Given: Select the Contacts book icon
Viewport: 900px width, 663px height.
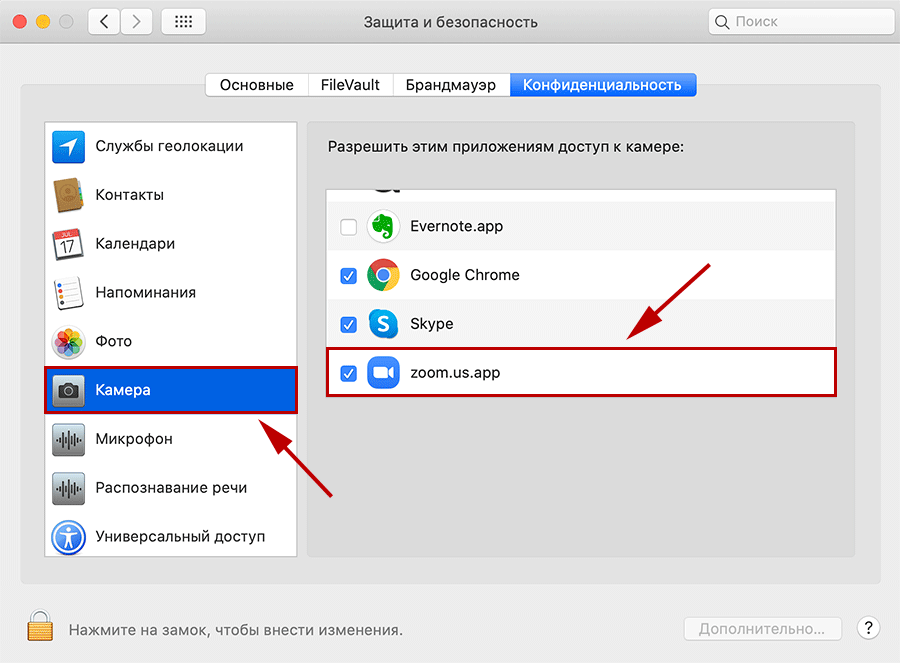Looking at the screenshot, I should click(x=68, y=195).
